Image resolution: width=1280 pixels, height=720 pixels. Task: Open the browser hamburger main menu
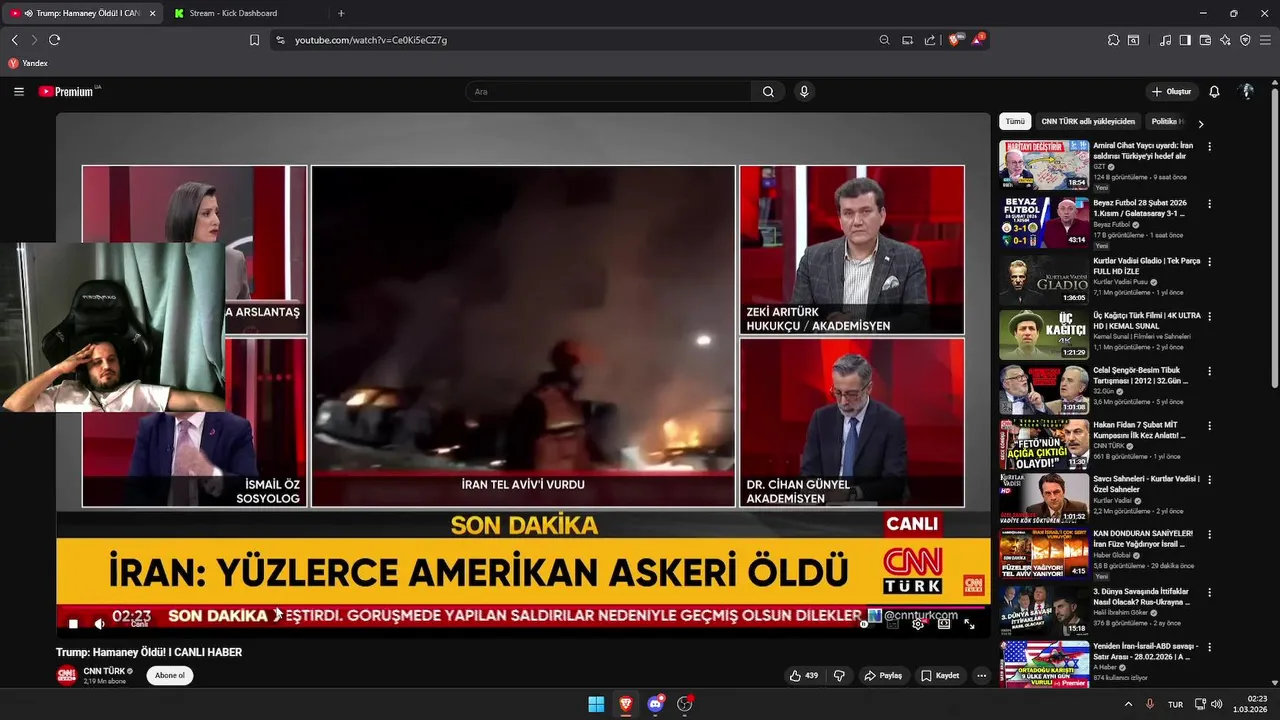pos(1265,40)
